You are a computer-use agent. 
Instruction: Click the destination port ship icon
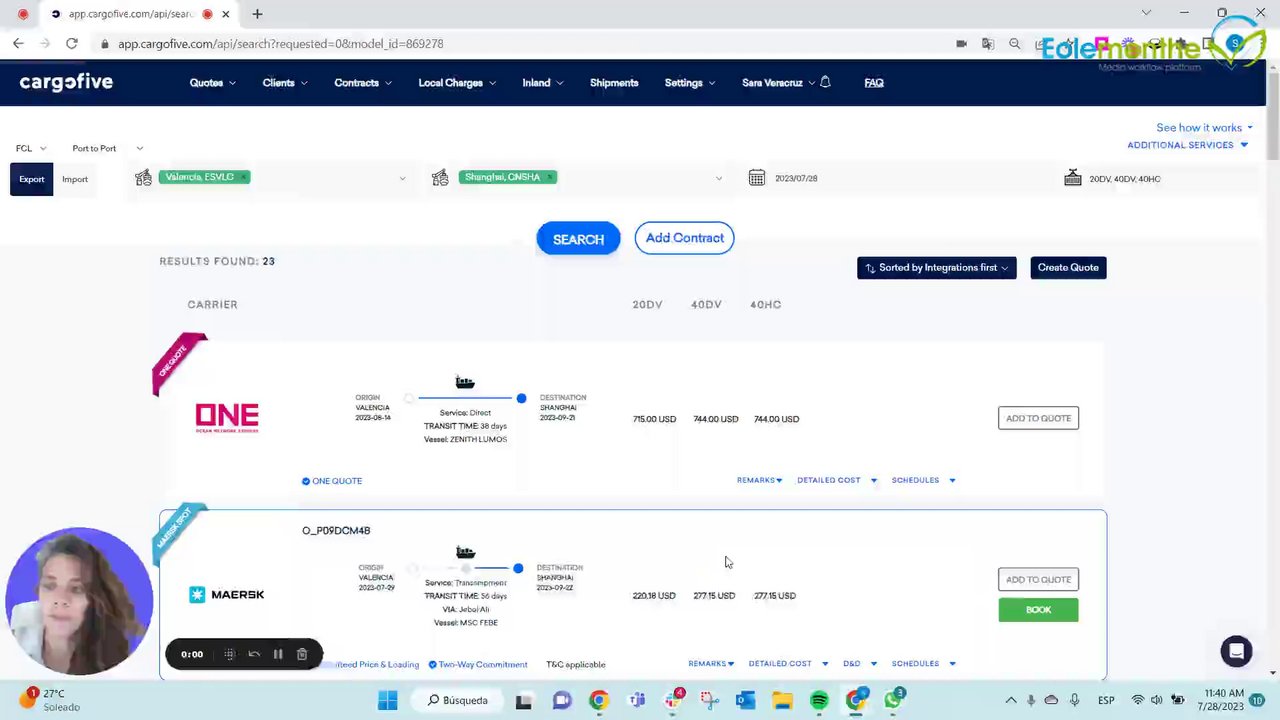tap(440, 177)
